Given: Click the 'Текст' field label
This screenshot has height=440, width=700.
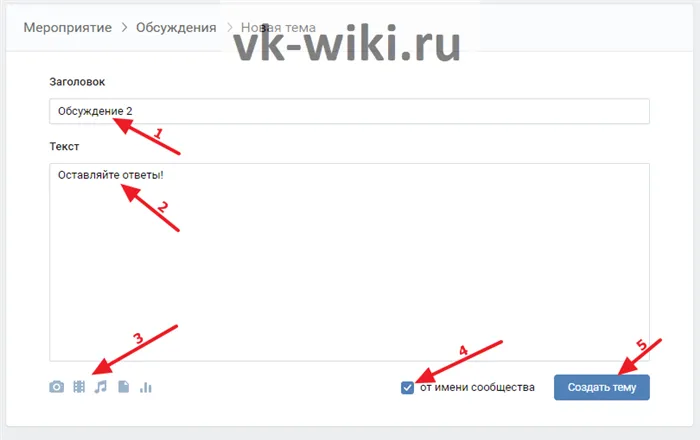Looking at the screenshot, I should coord(64,146).
